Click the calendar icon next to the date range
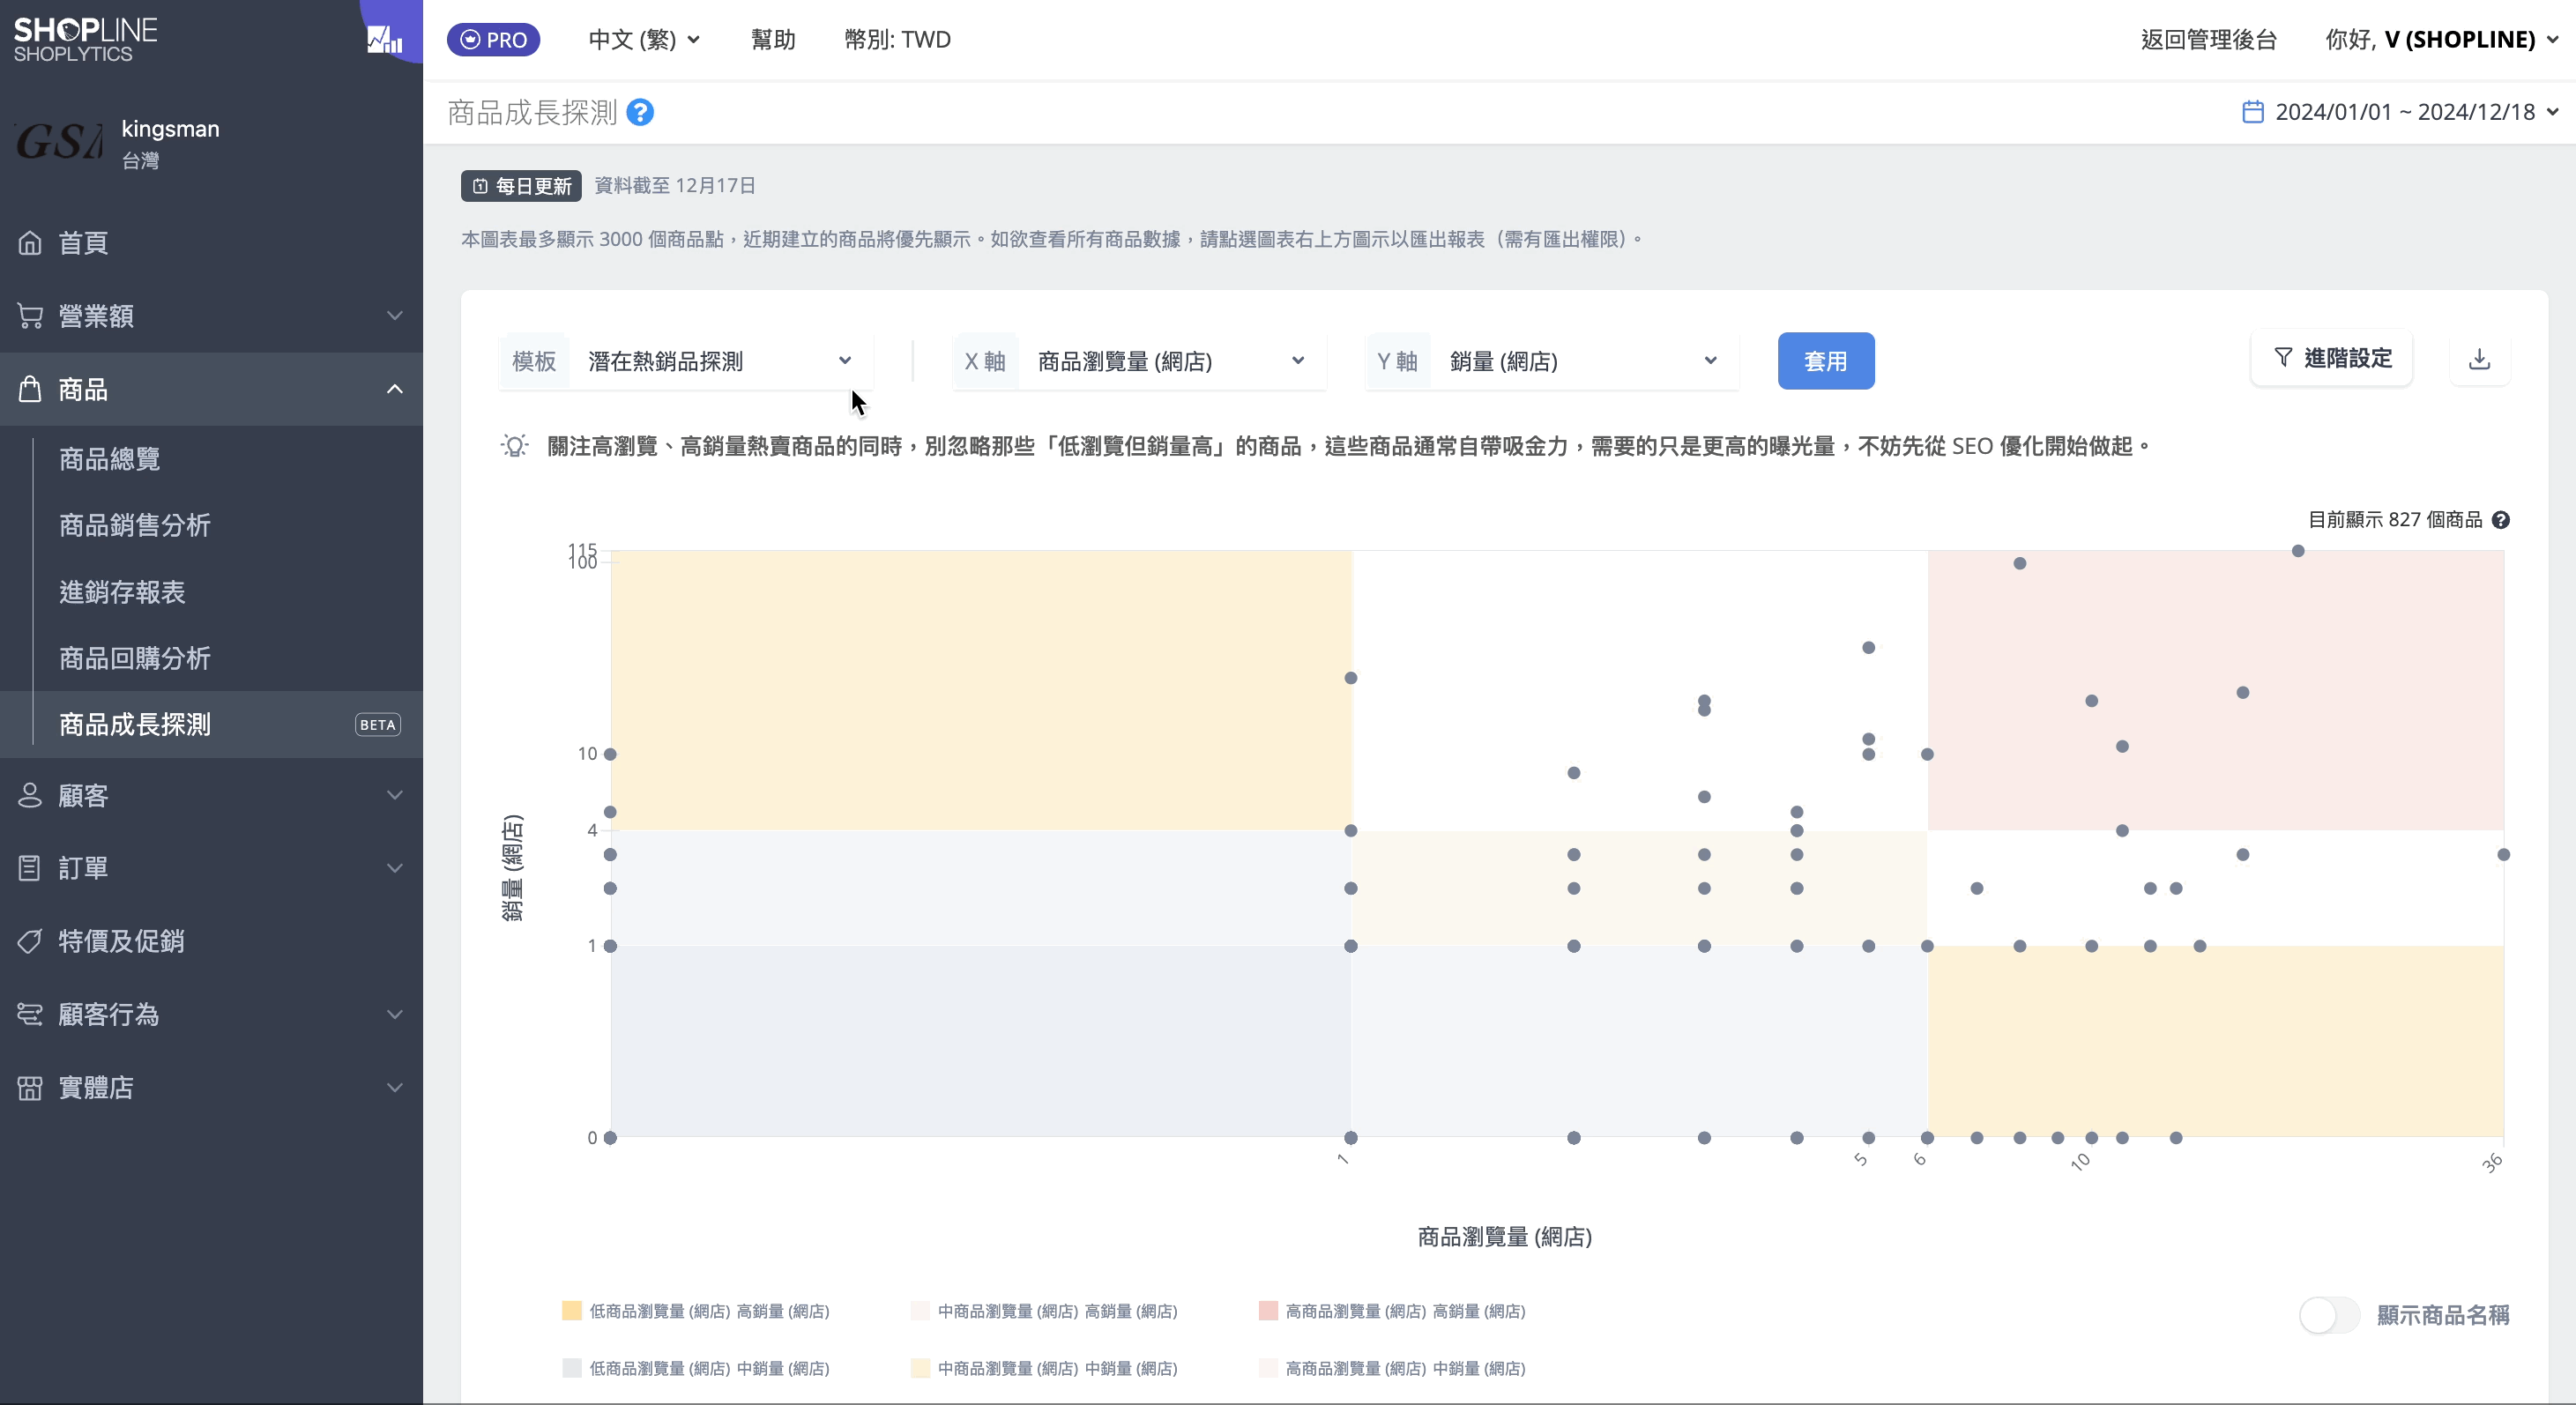2576x1405 pixels. [x=2253, y=111]
